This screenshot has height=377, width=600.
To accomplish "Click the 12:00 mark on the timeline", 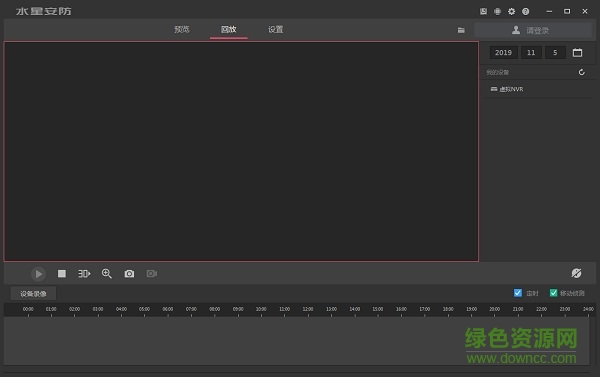I will [308, 309].
